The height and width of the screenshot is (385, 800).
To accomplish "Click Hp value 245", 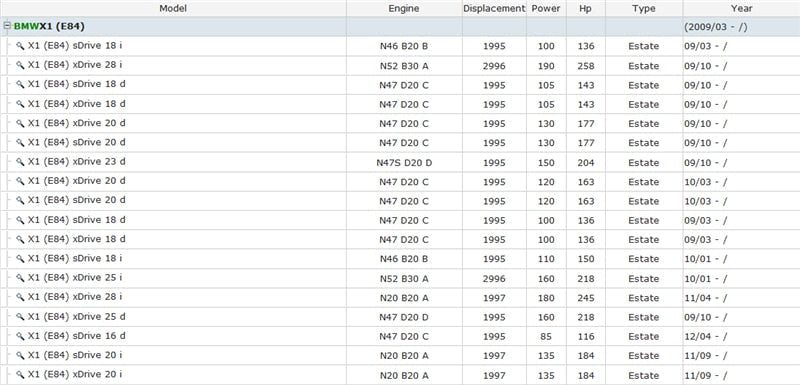I will tap(586, 298).
